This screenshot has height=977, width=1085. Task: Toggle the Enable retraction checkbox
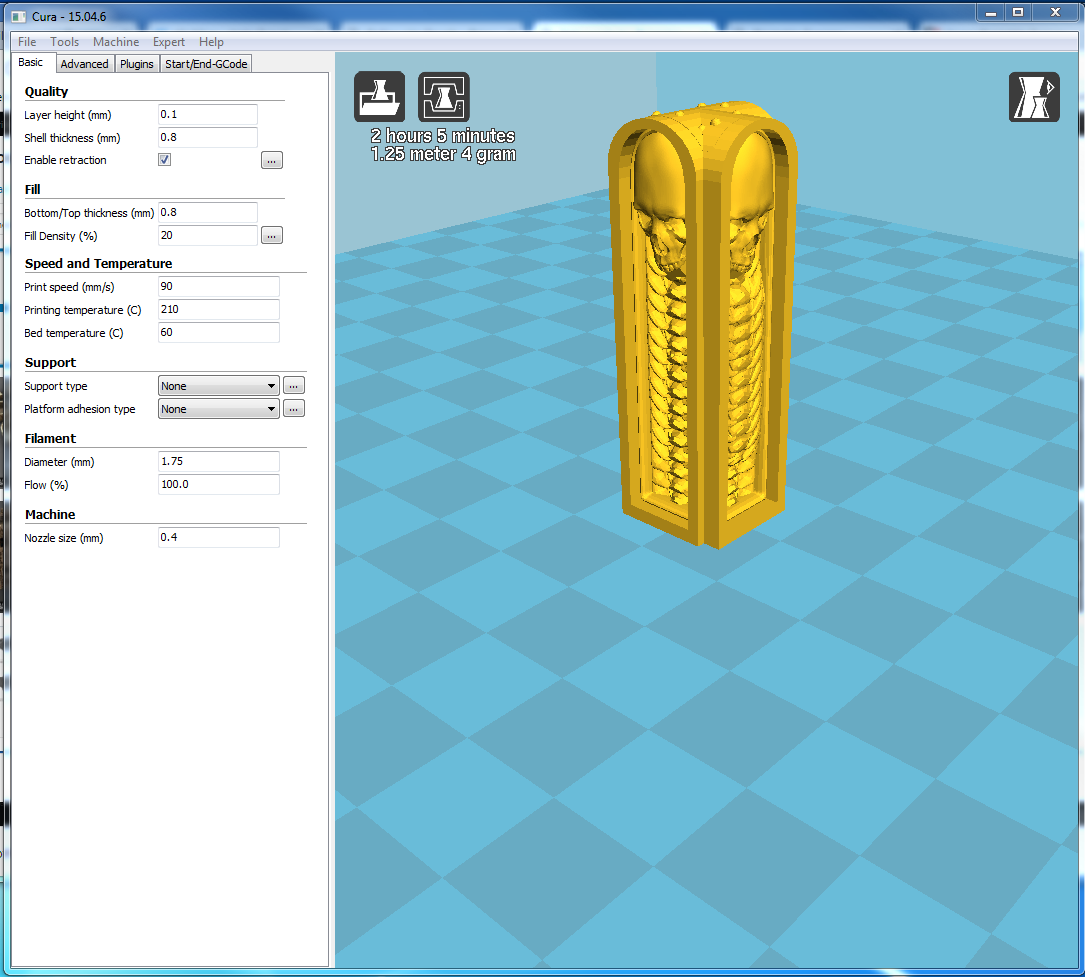[165, 160]
